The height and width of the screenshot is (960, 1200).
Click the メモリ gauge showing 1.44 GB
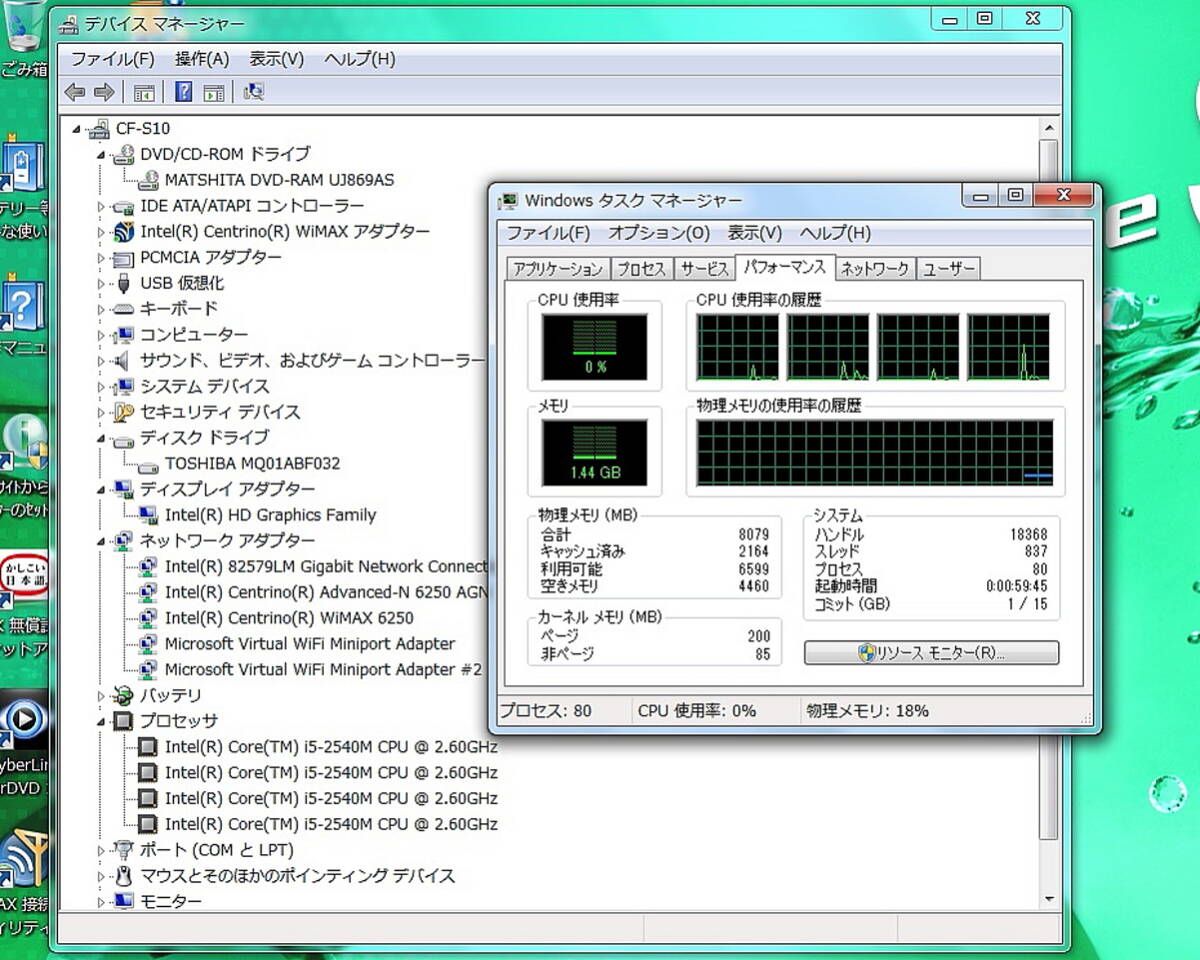(x=595, y=452)
